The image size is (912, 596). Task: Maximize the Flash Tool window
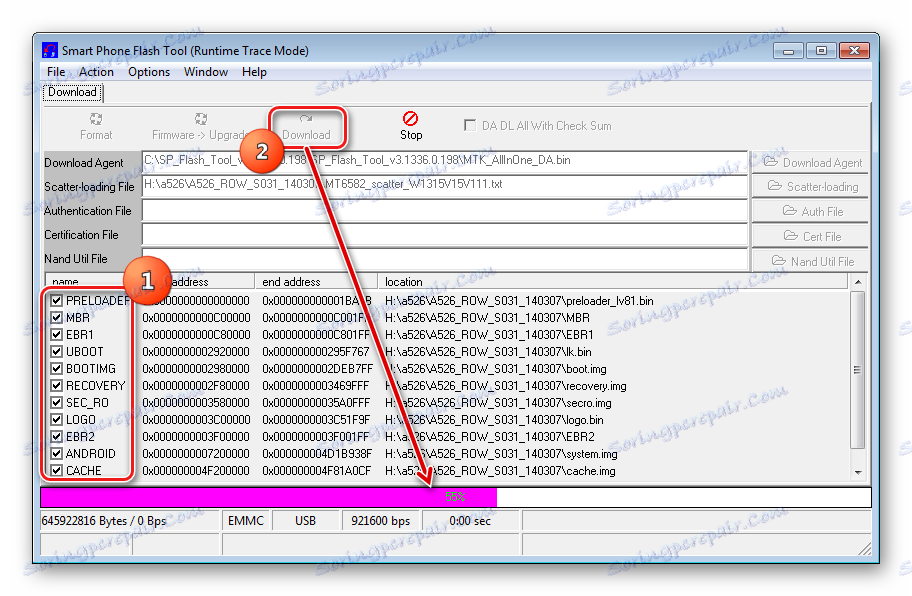[x=821, y=51]
